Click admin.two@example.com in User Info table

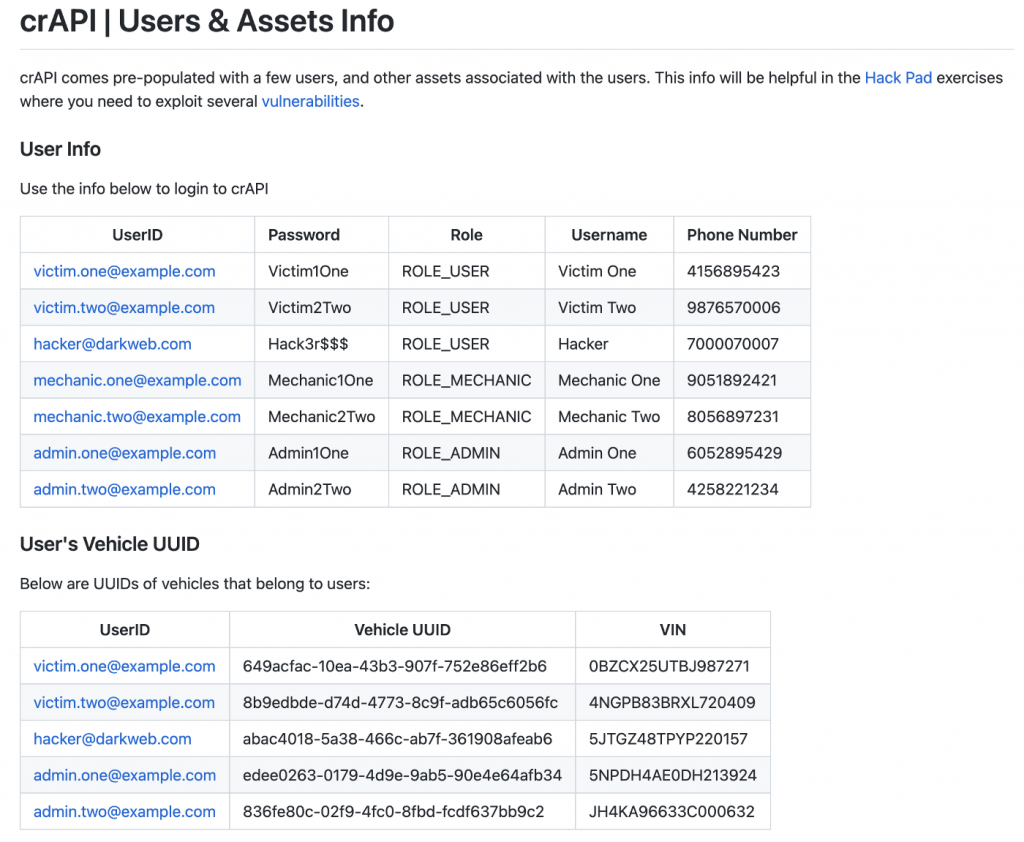[x=124, y=489]
